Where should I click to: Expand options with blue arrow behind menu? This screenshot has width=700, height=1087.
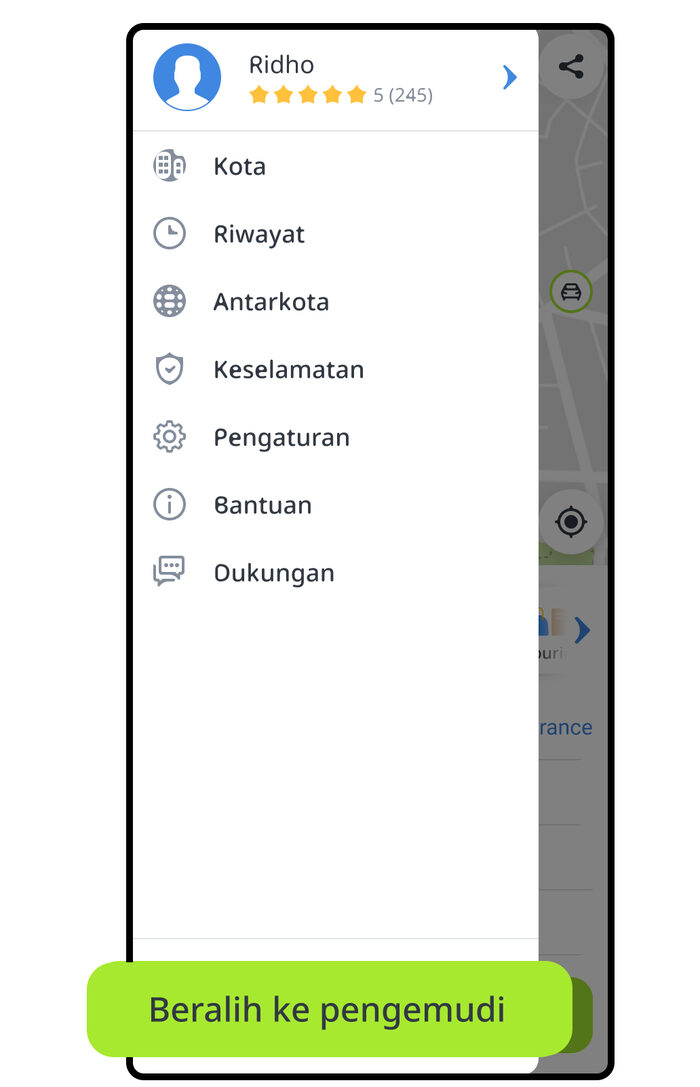pyautogui.click(x=582, y=630)
